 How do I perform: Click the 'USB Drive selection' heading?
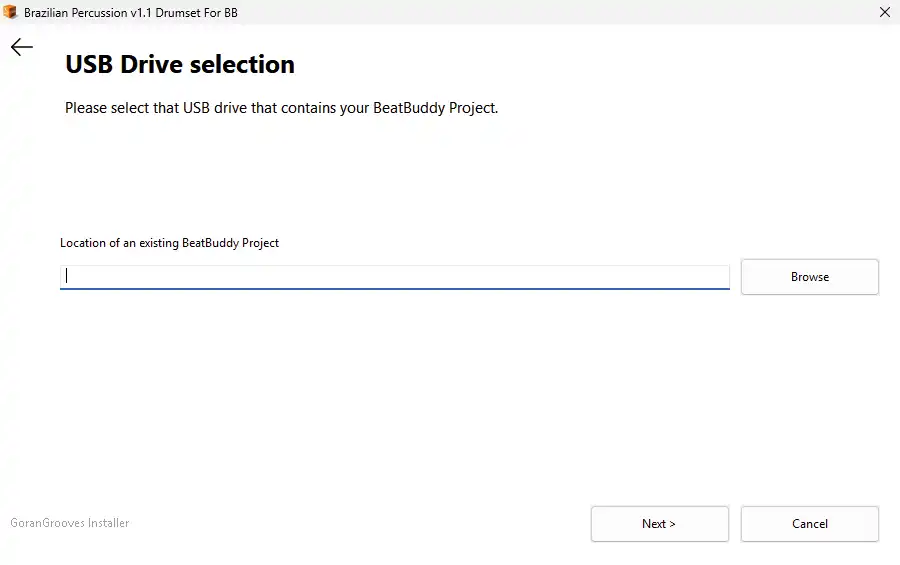click(x=180, y=64)
